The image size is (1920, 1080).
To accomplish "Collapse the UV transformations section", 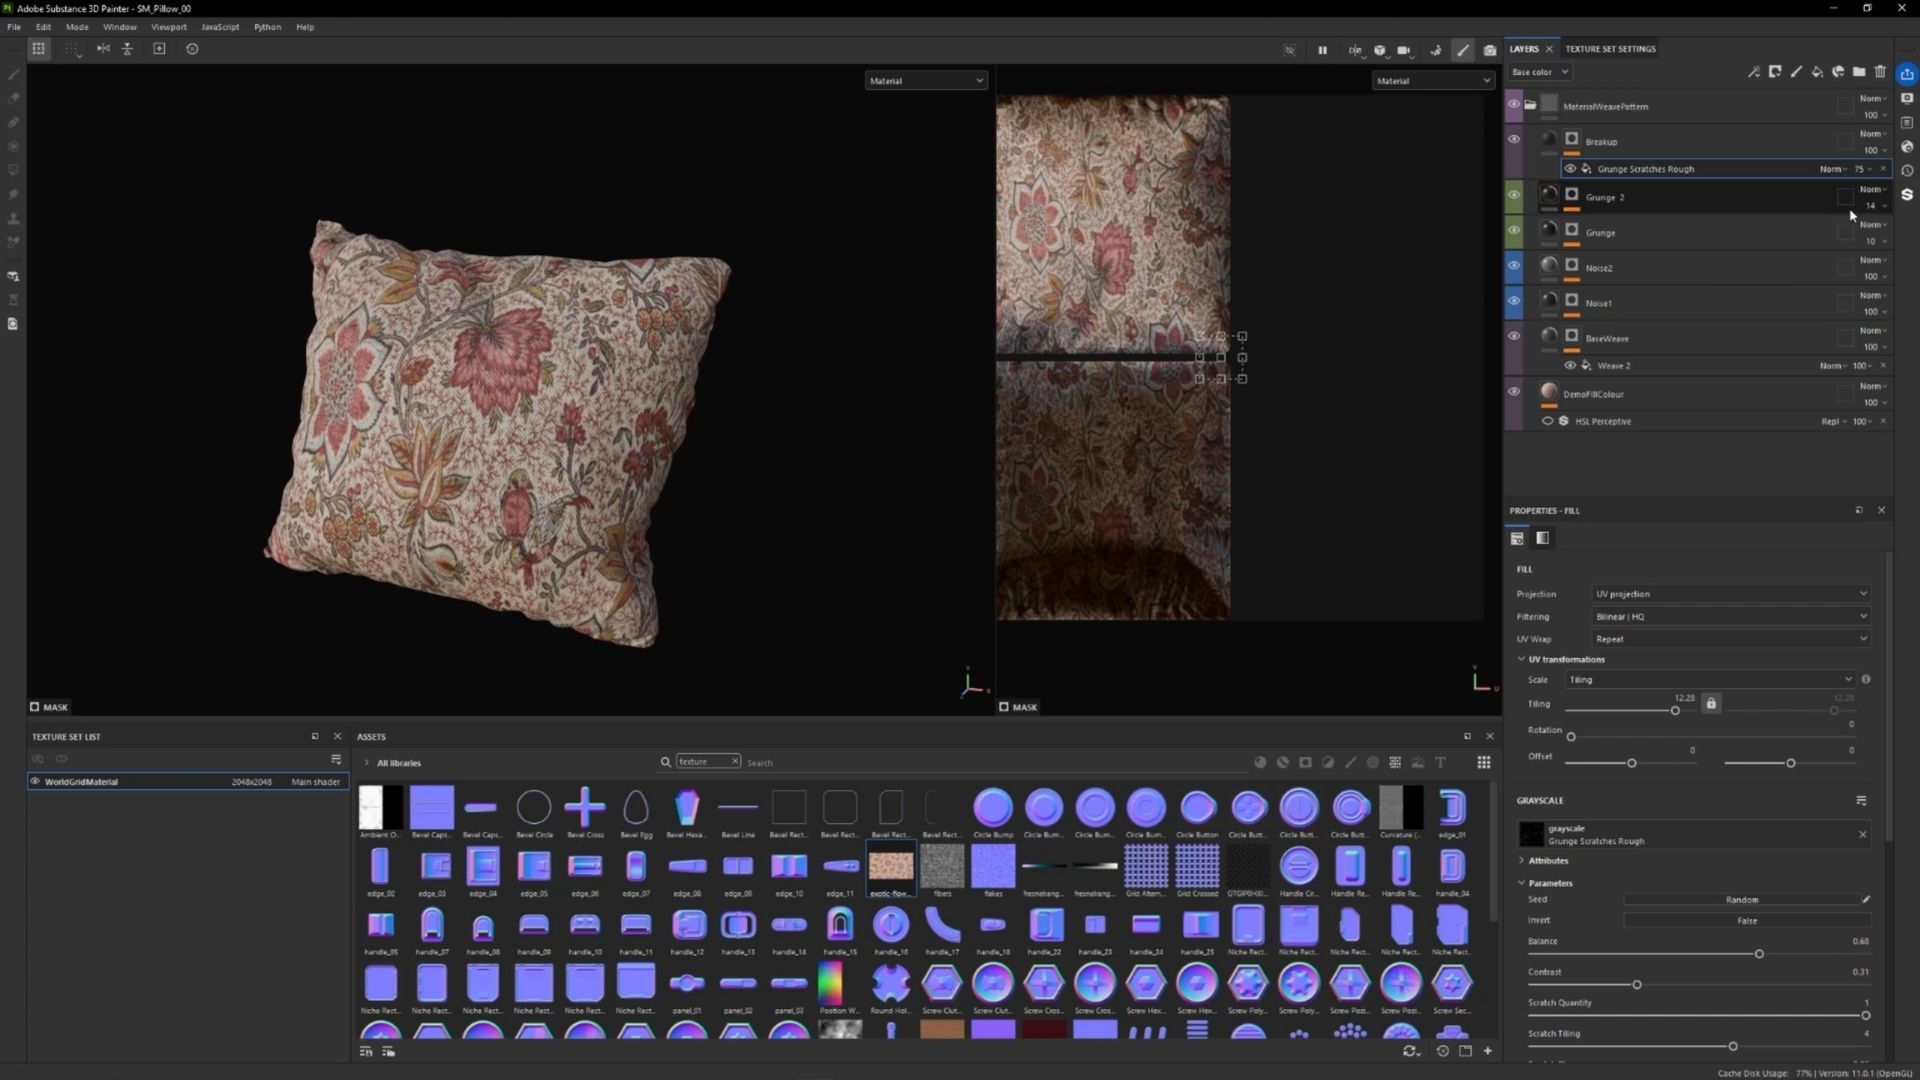I will click(x=1522, y=659).
